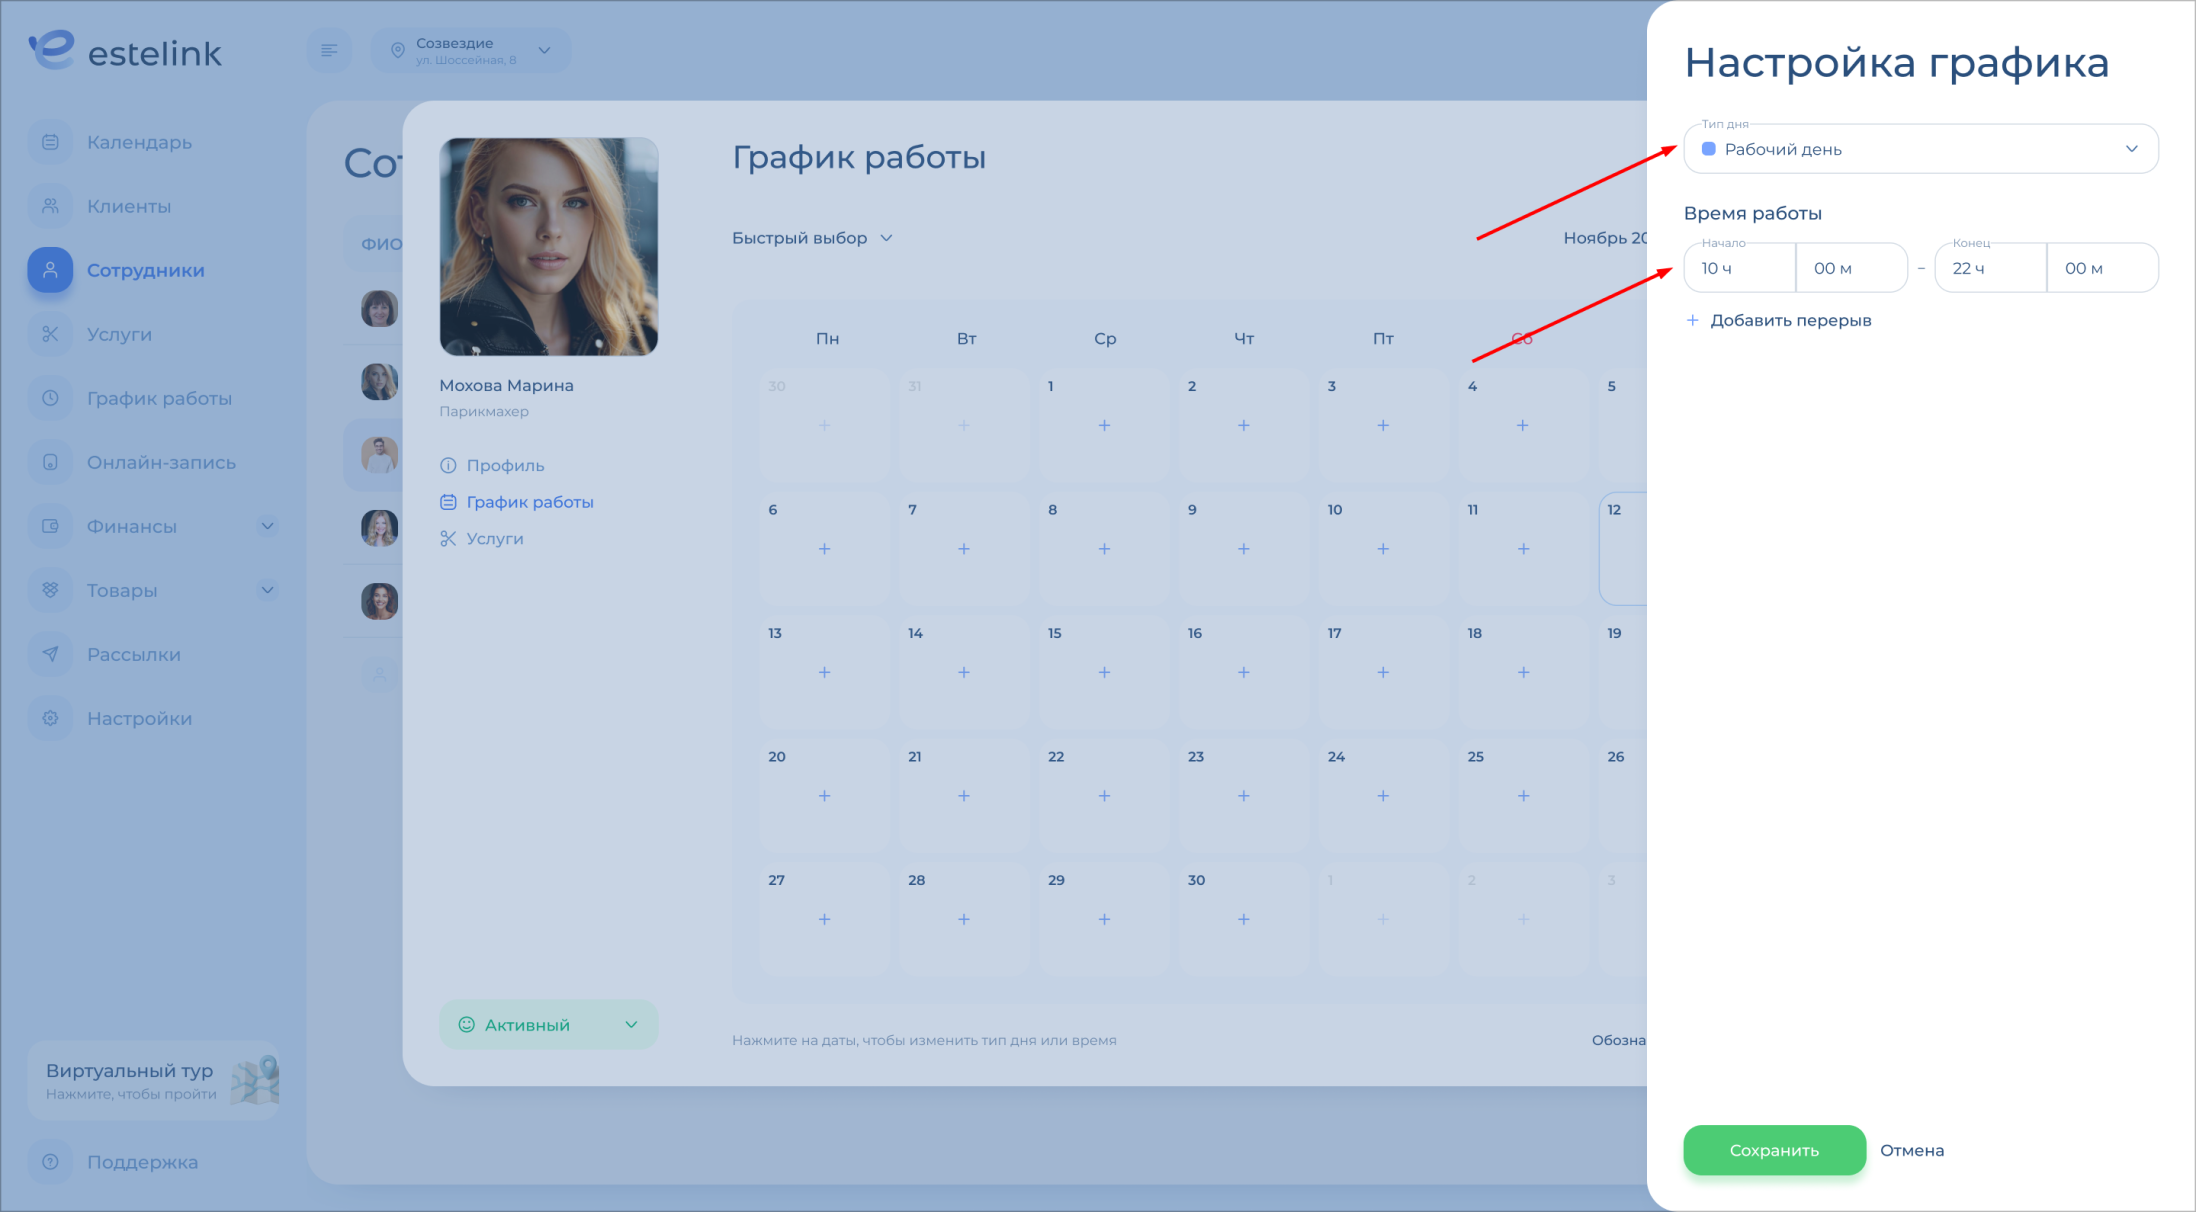Click the hamburger menu collapse icon
The image size is (2196, 1212).
point(329,50)
